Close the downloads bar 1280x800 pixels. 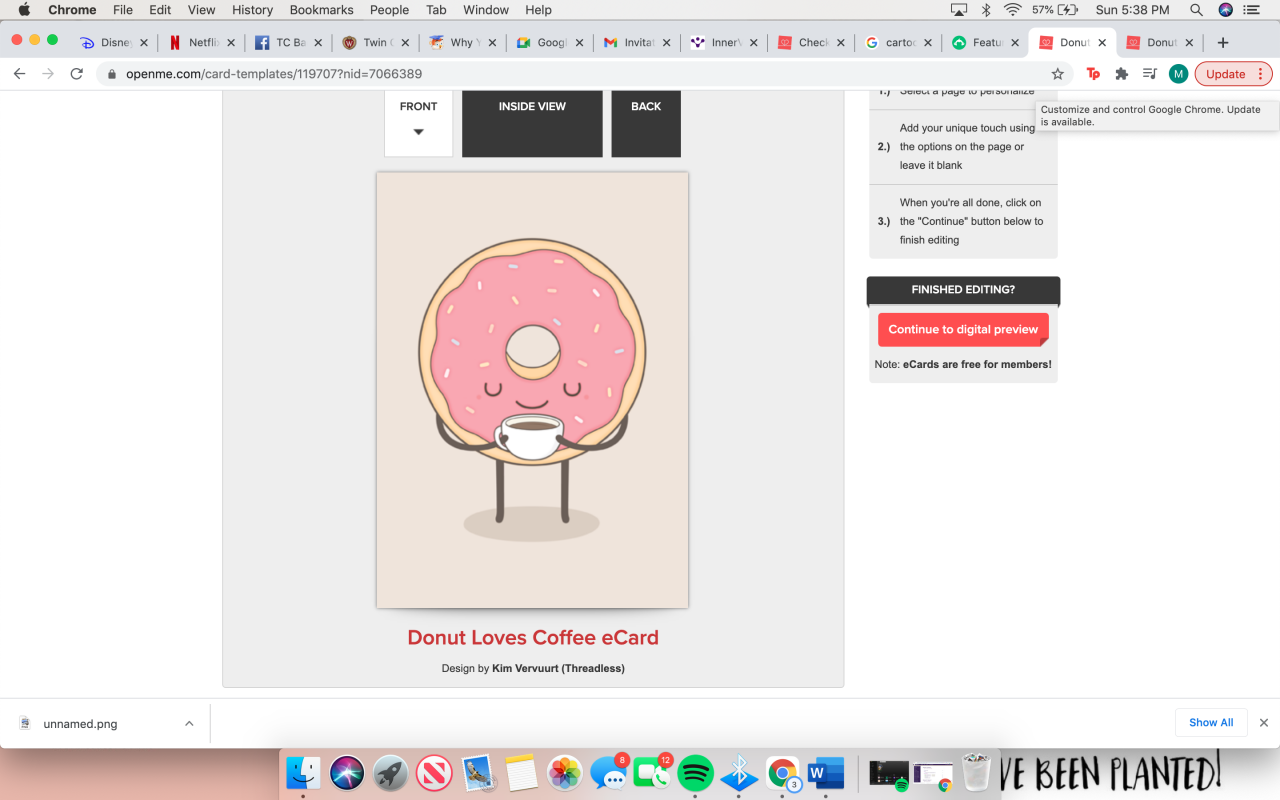[x=1263, y=722]
